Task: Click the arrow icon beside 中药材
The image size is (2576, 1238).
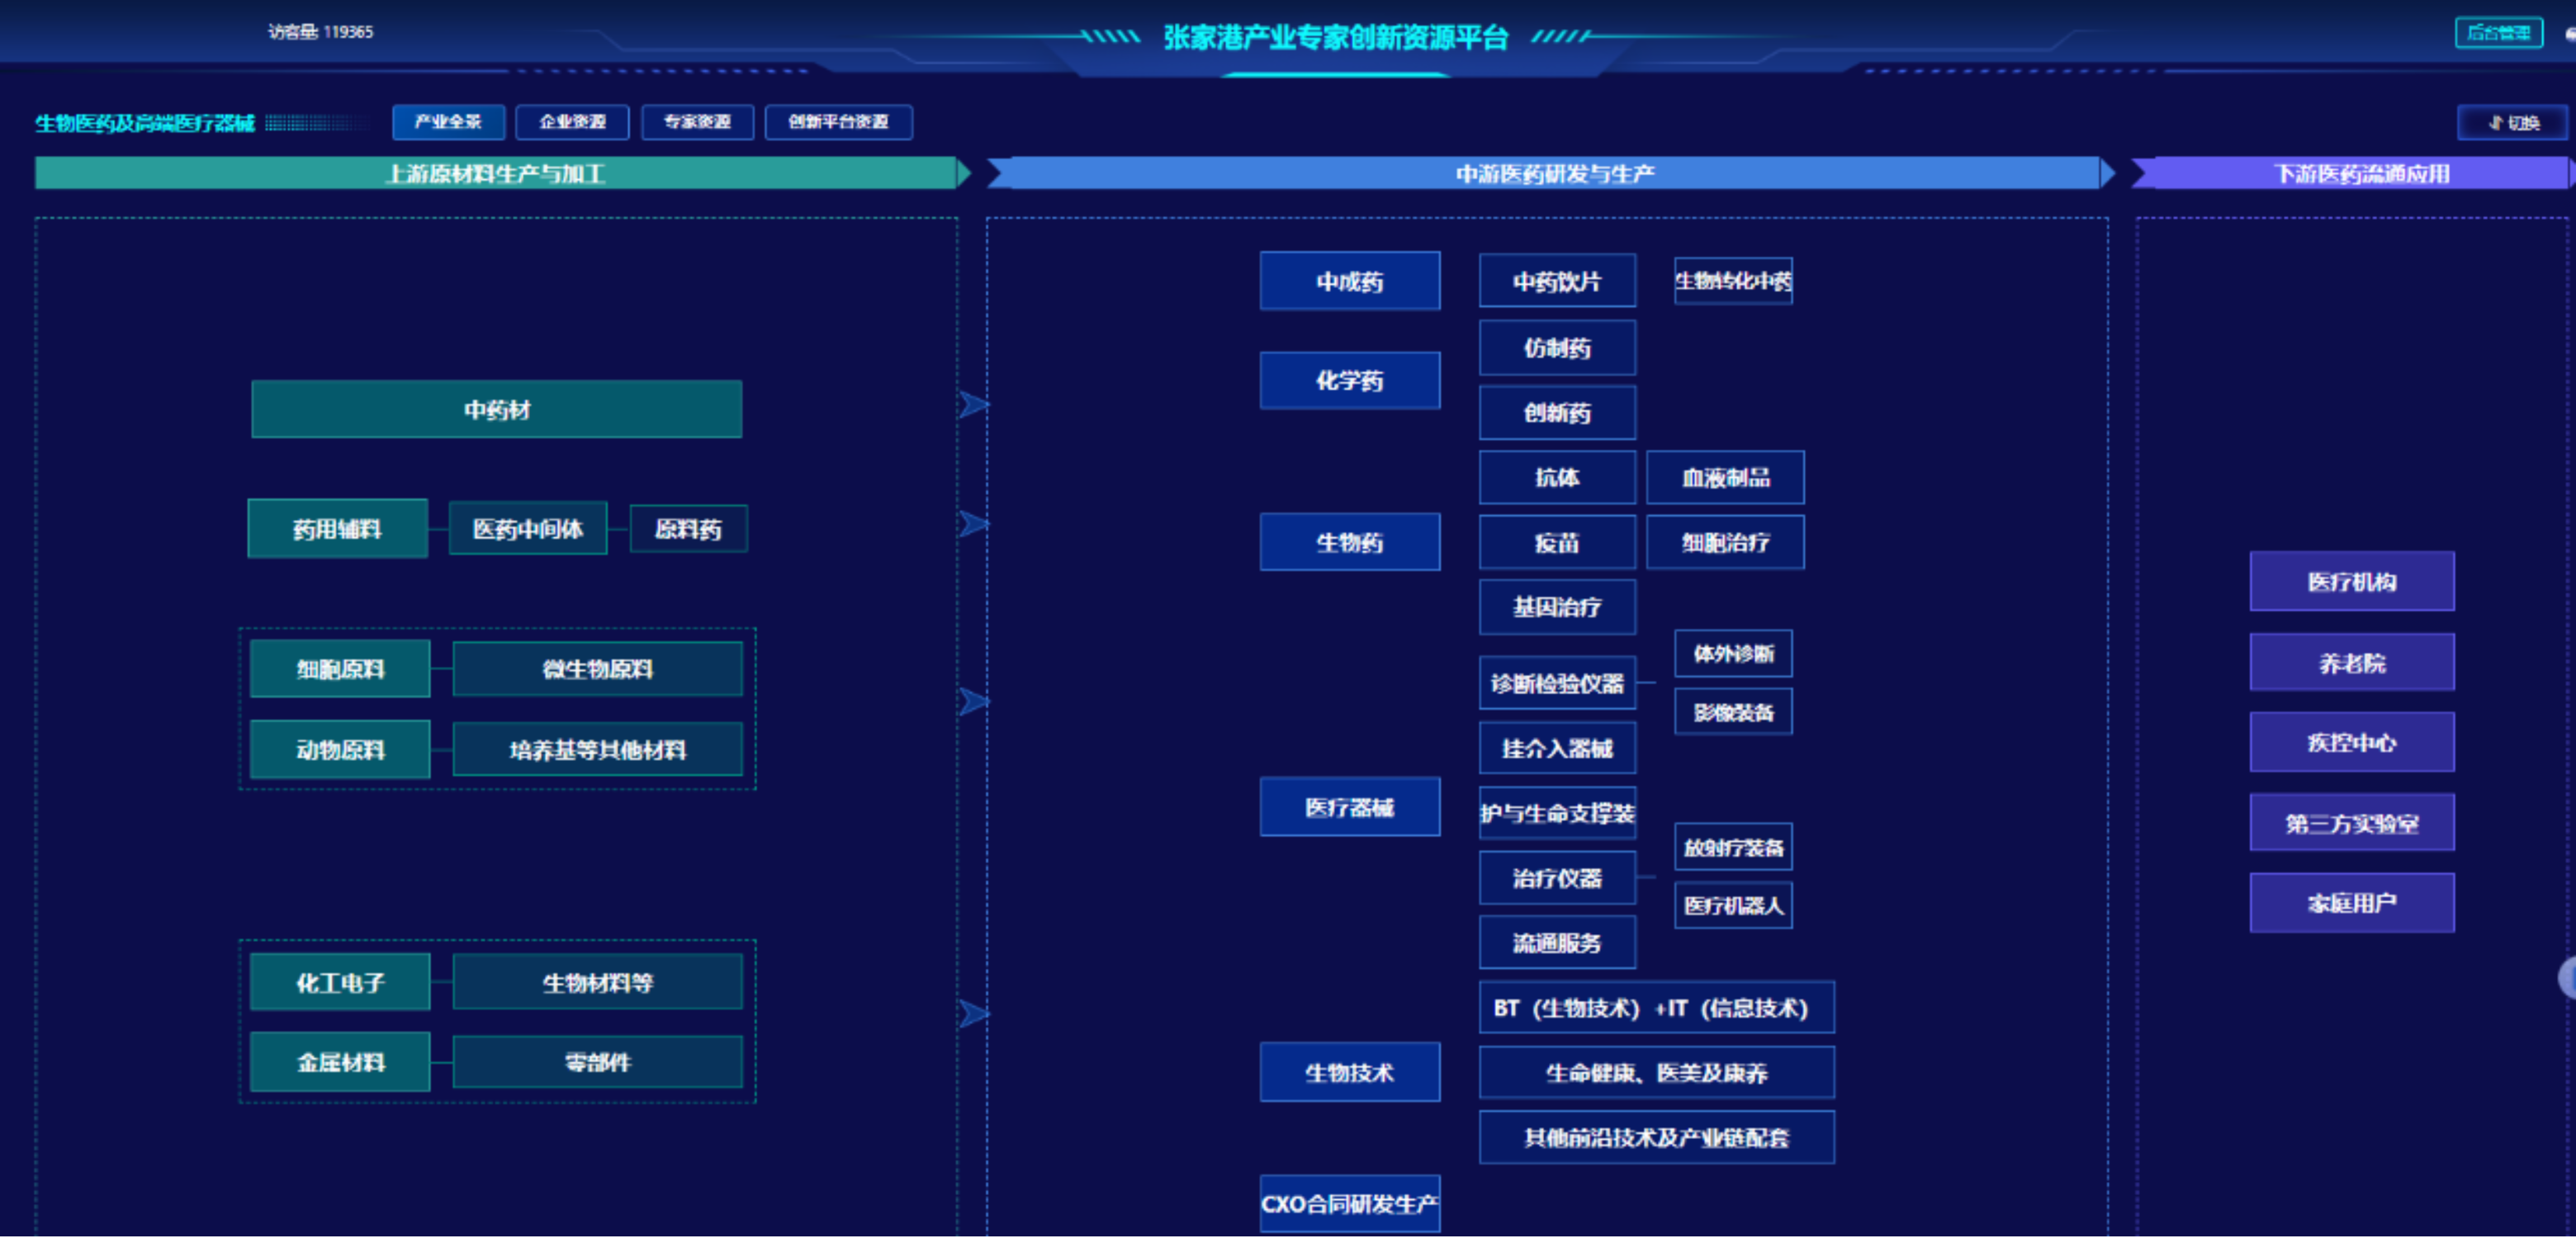Action: coord(973,405)
